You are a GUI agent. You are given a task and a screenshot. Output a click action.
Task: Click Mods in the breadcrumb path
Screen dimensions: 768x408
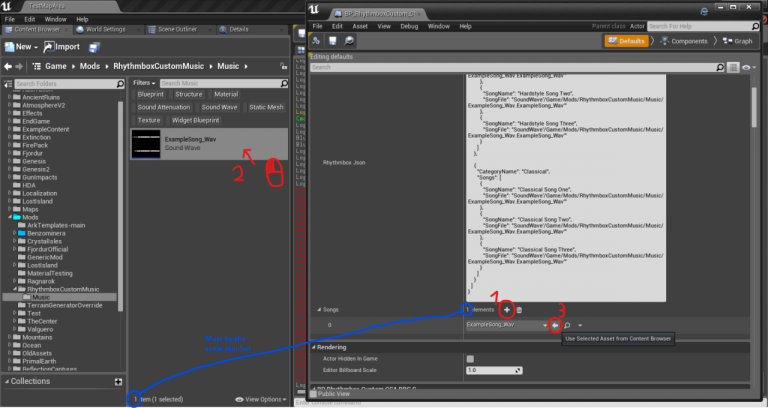tap(90, 66)
